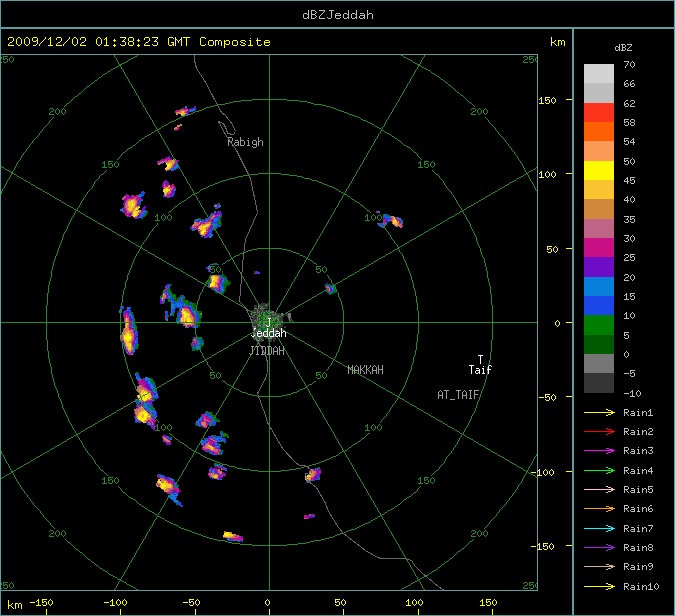This screenshot has height=616, width=675.
Task: Pick the magenta Rain3 arrow icon
Action: point(599,451)
